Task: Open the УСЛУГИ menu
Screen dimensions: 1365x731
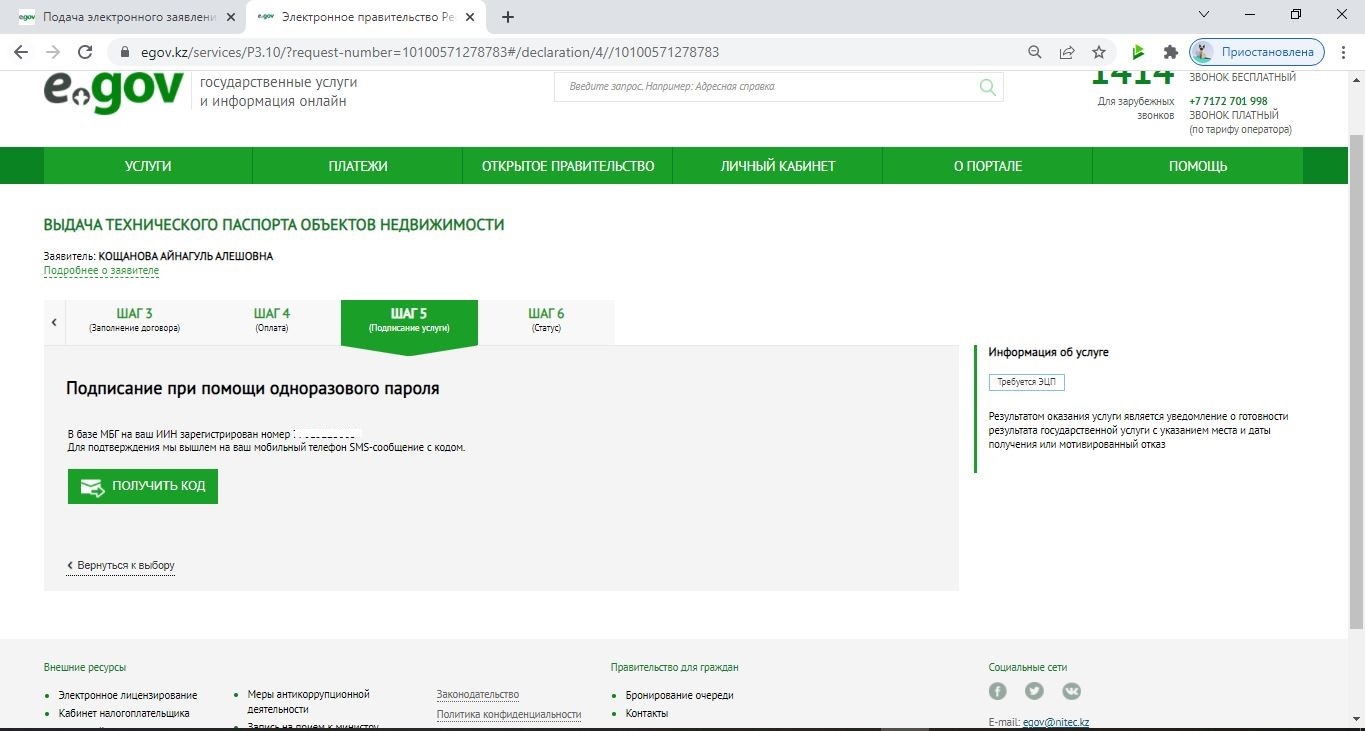Action: (x=148, y=166)
